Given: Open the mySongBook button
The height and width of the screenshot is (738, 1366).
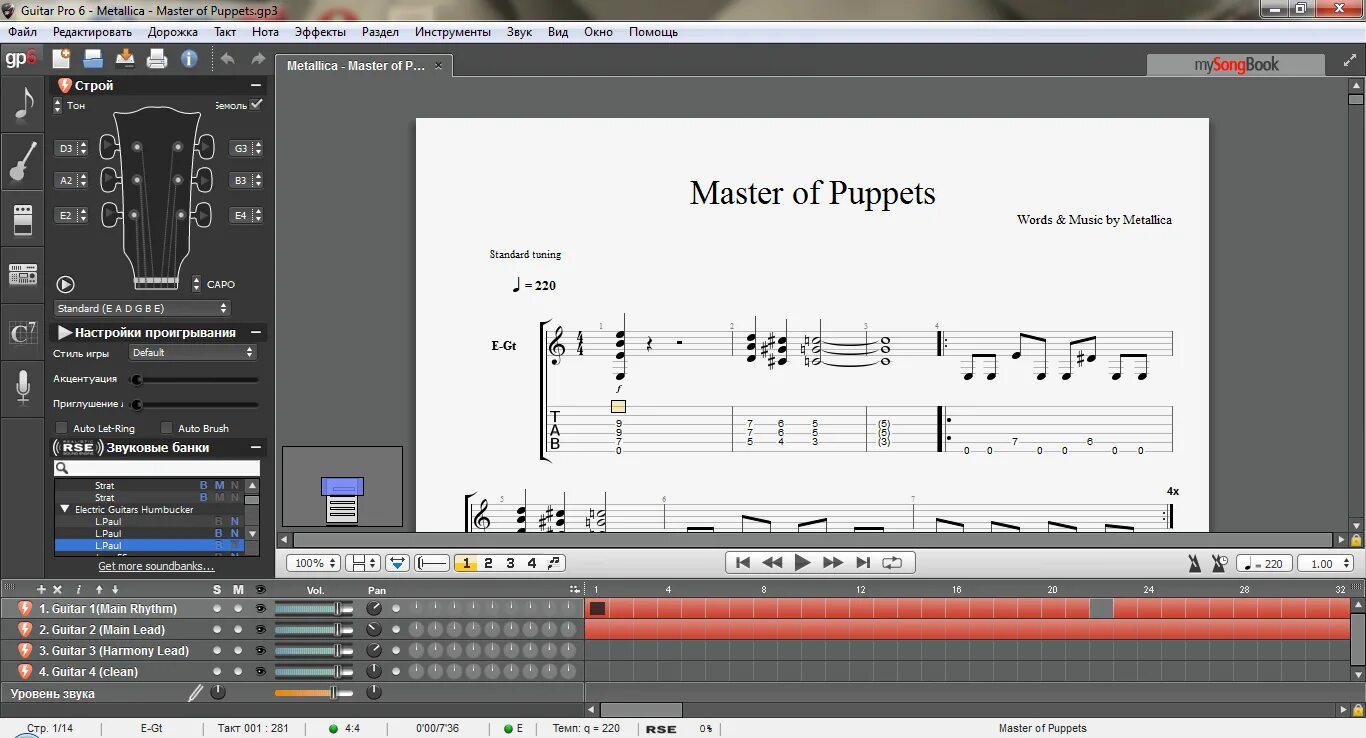Looking at the screenshot, I should pos(1236,64).
